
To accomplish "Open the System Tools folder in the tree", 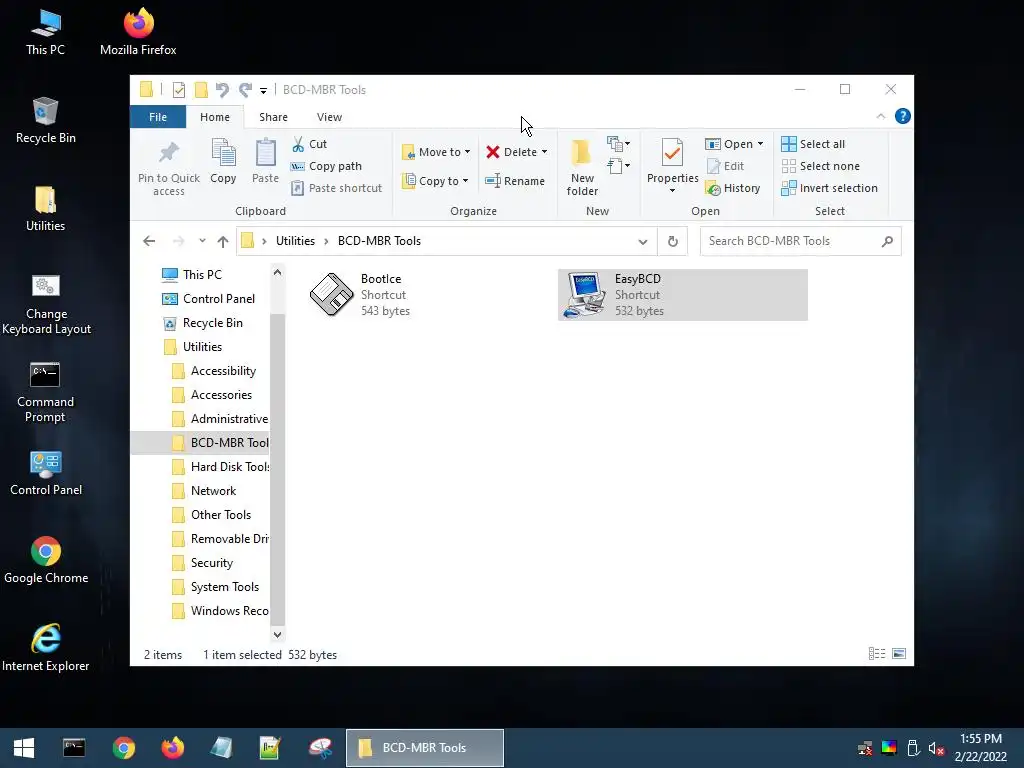I will click(x=225, y=587).
